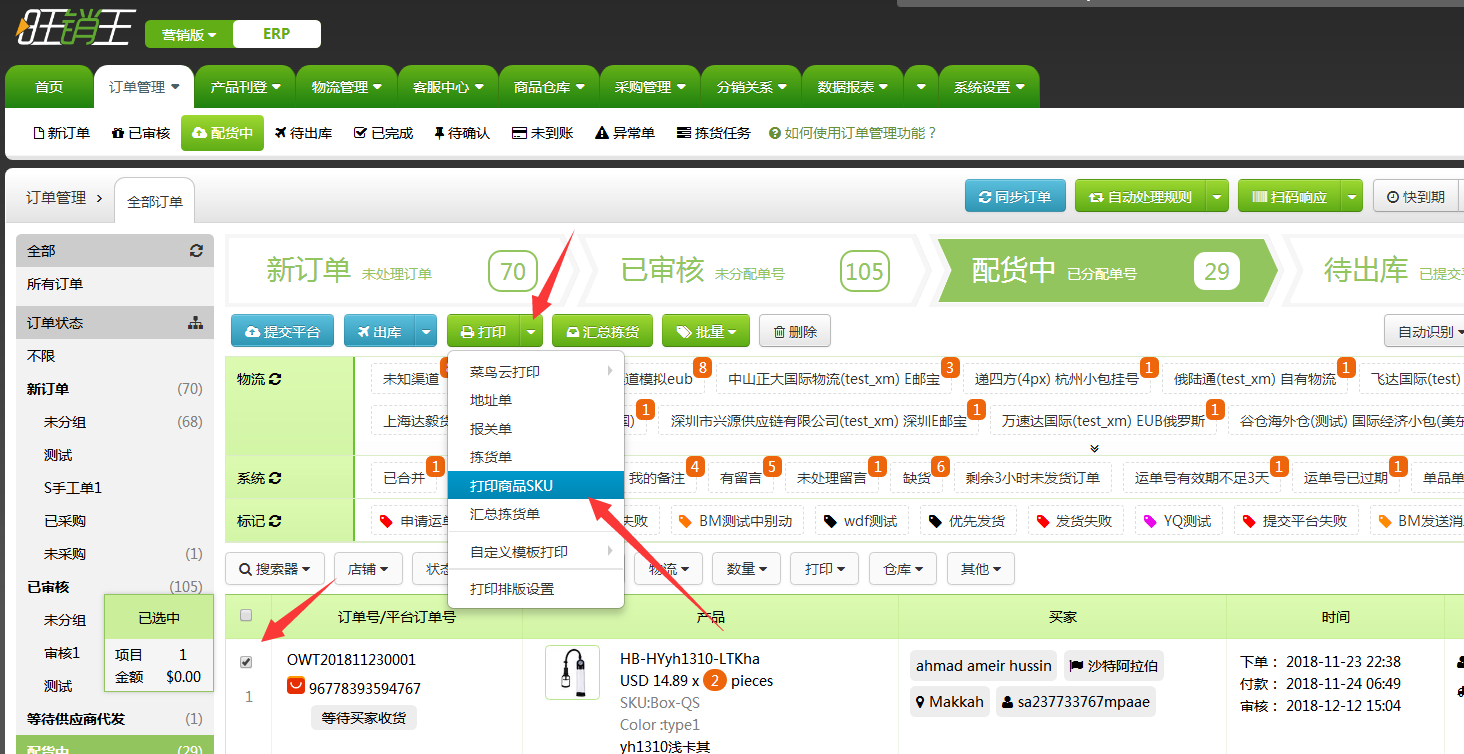Image resolution: width=1464 pixels, height=754 pixels.
Task: Click the help icon for 如何使用订单管理功能
Action: coord(774,133)
